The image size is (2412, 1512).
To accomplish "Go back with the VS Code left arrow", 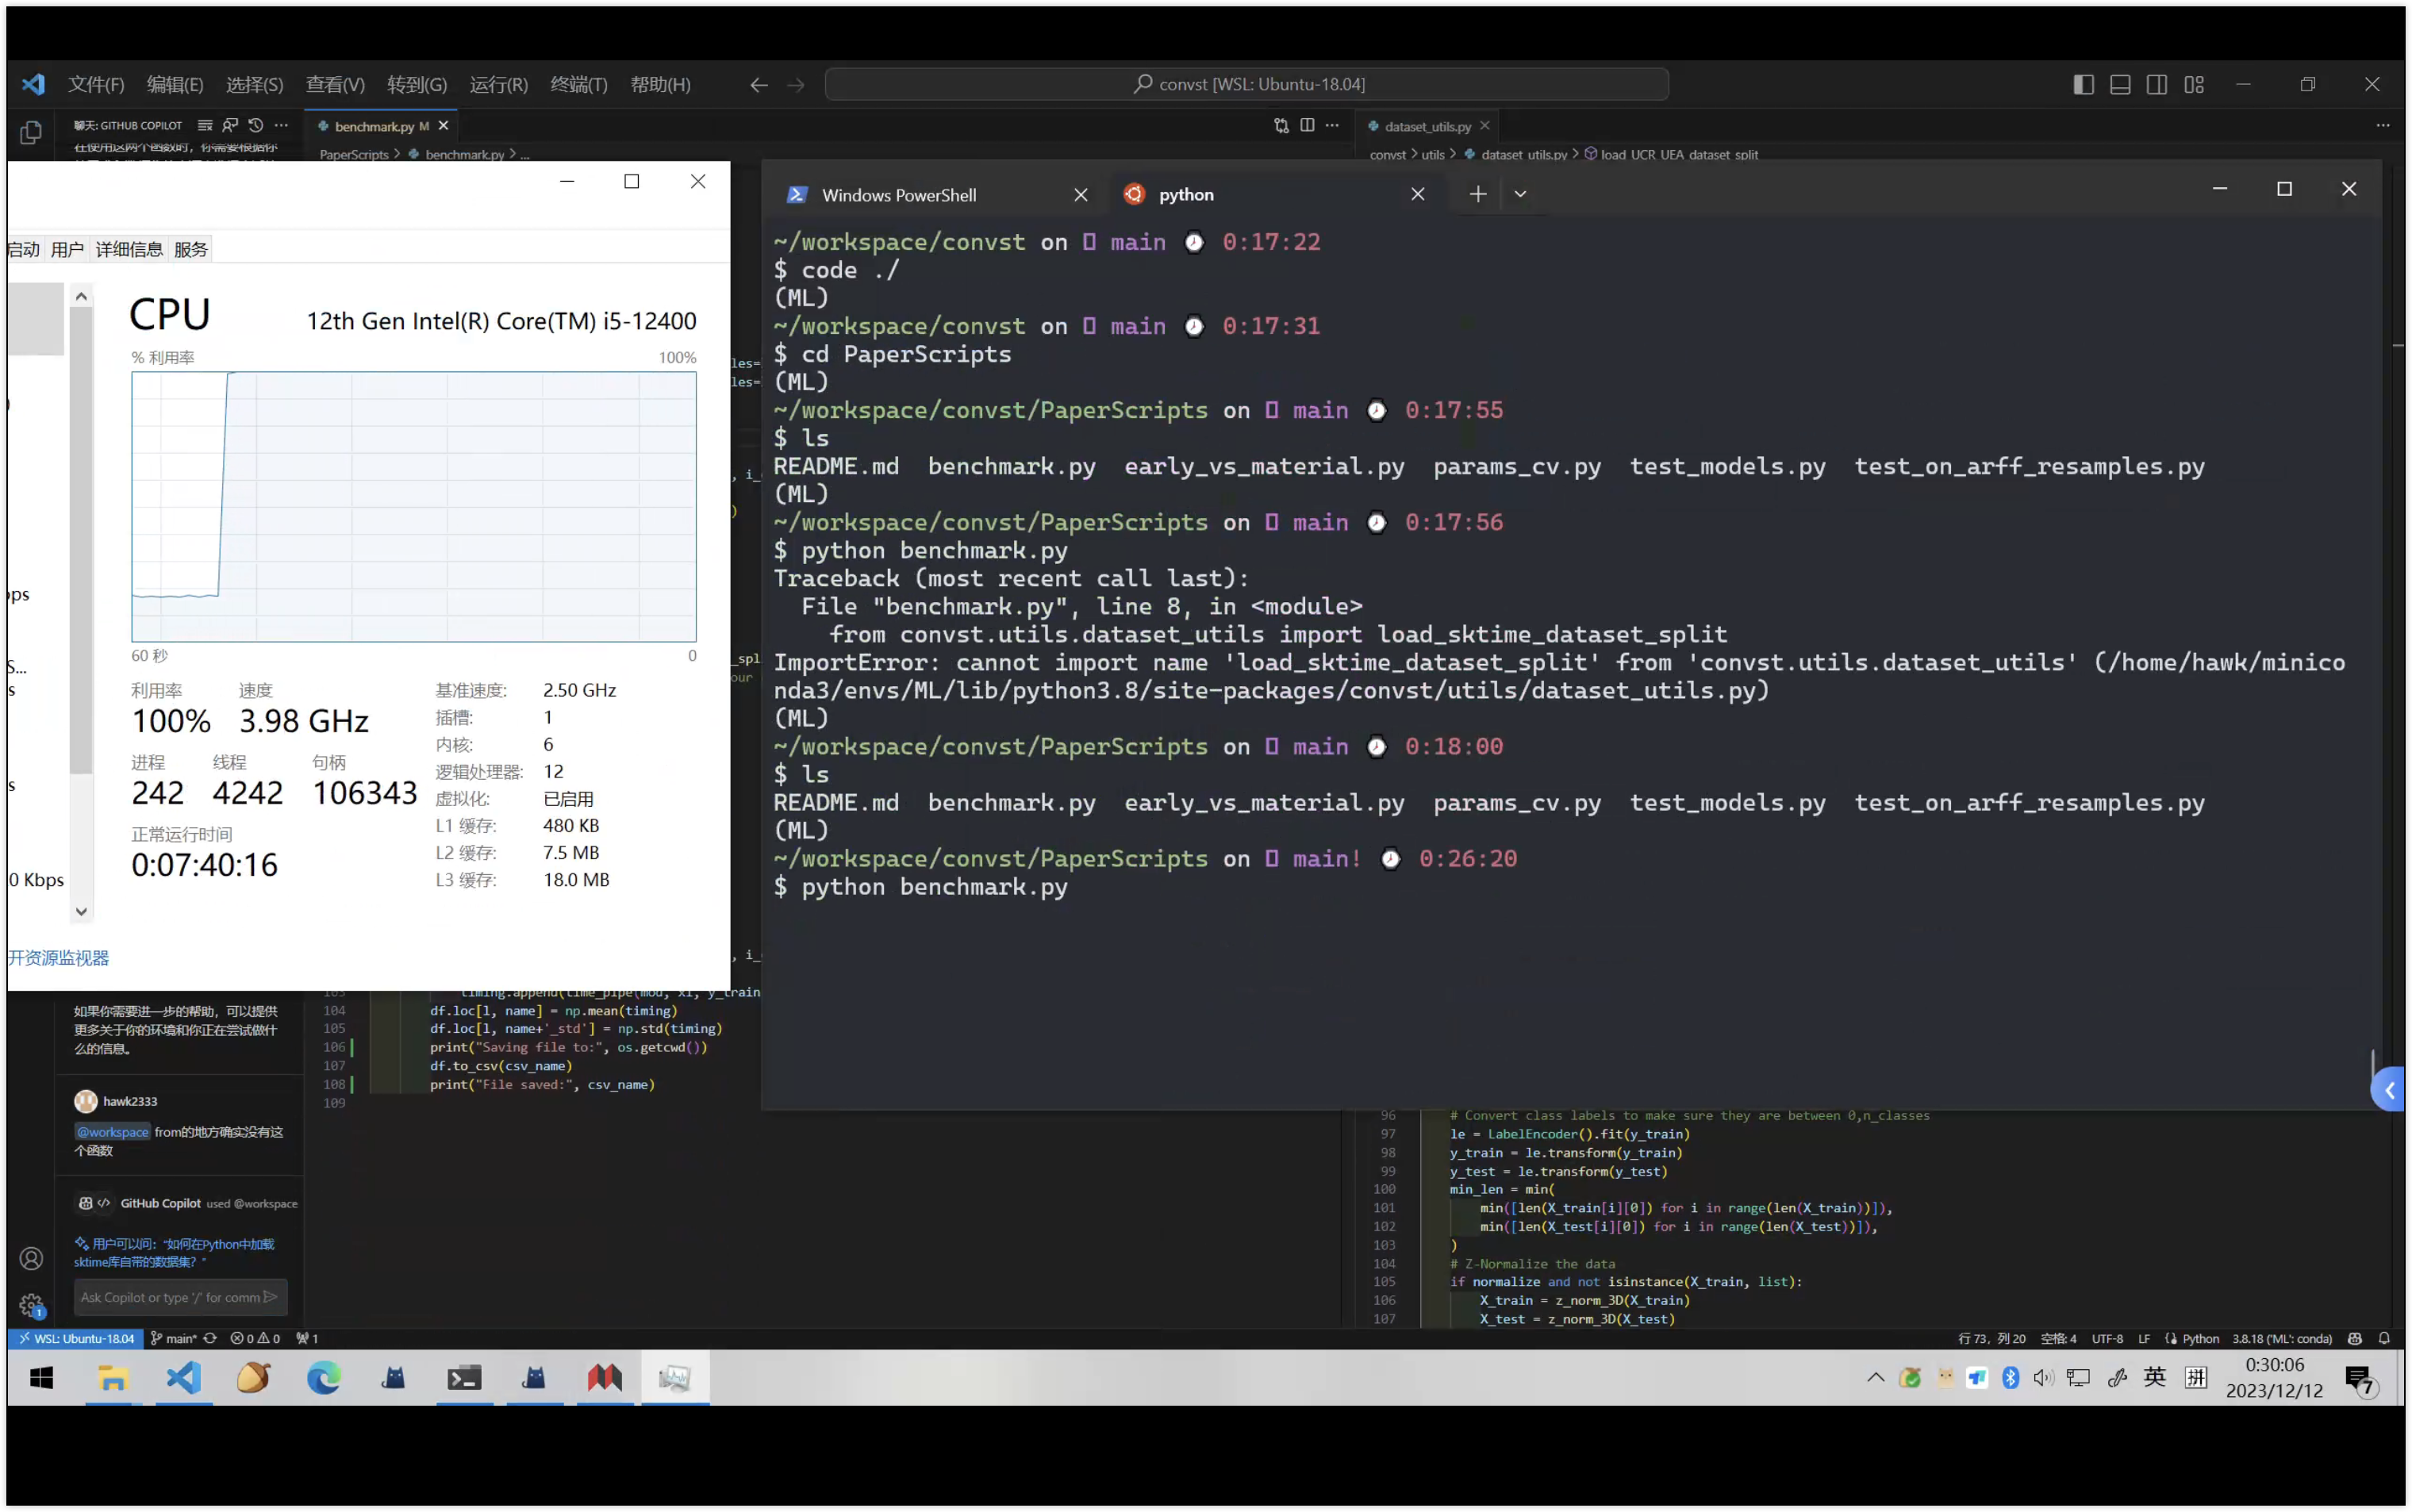I will point(759,85).
